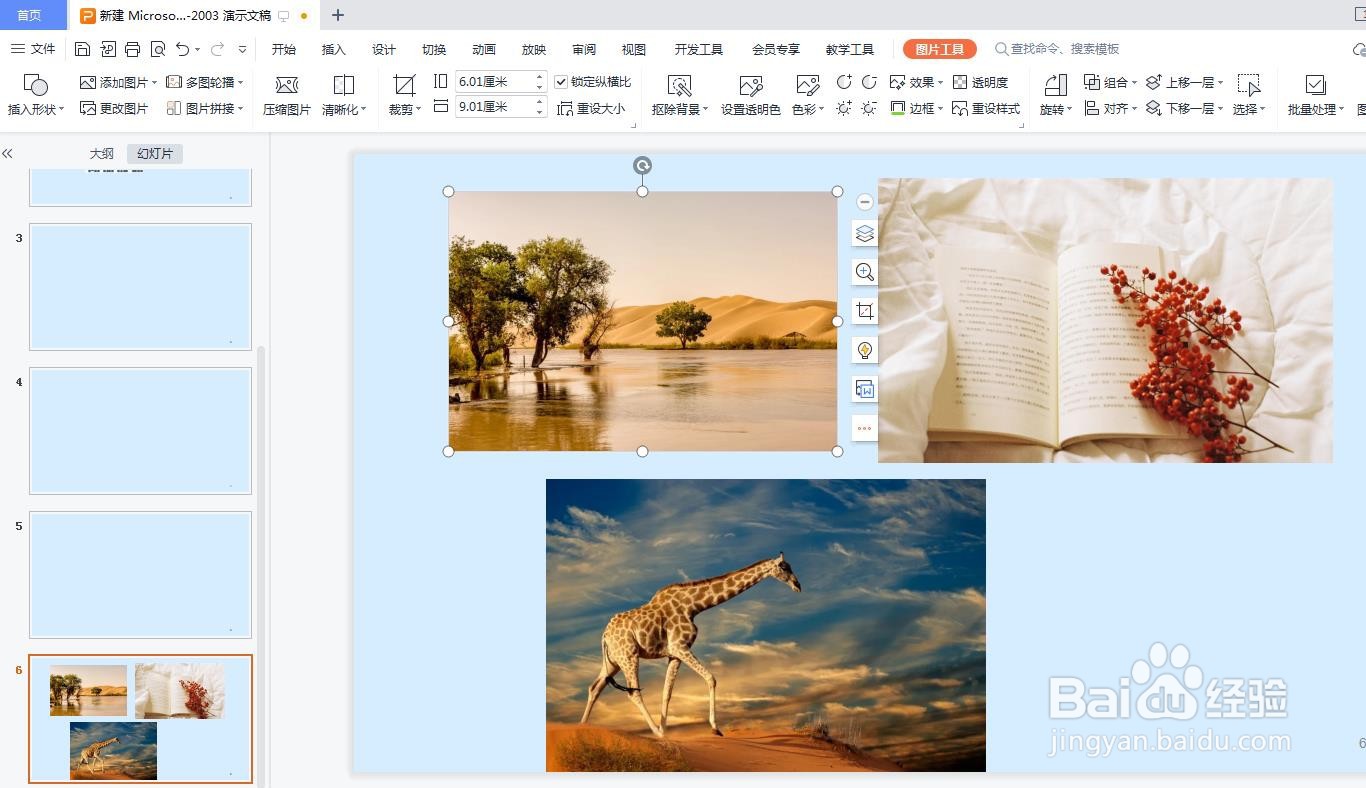The image size is (1366, 788).
Task: Switch to Outline (大纲) panel tab
Action: pyautogui.click(x=102, y=154)
